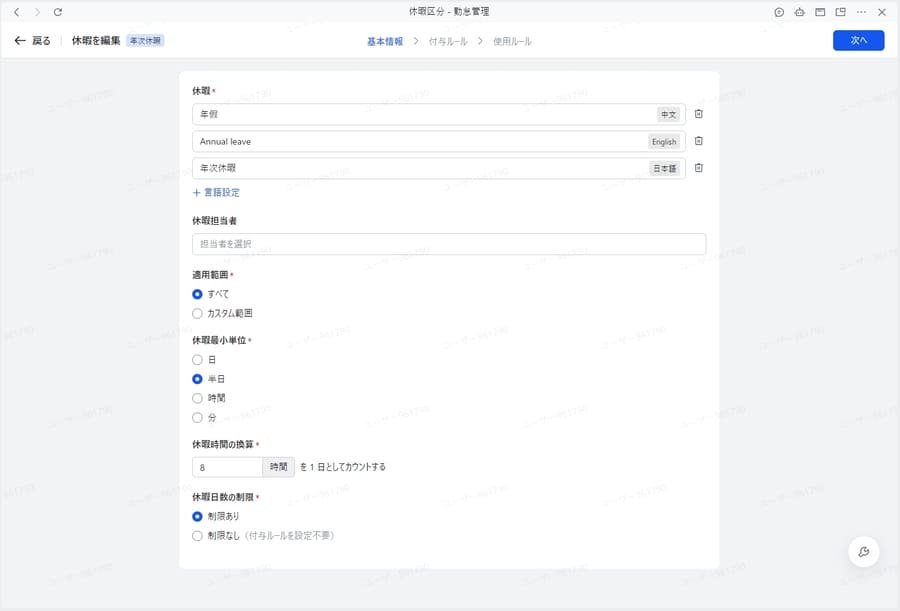900x611 pixels.
Task: Select the すべて radio under 適用範囲
Action: [197, 294]
